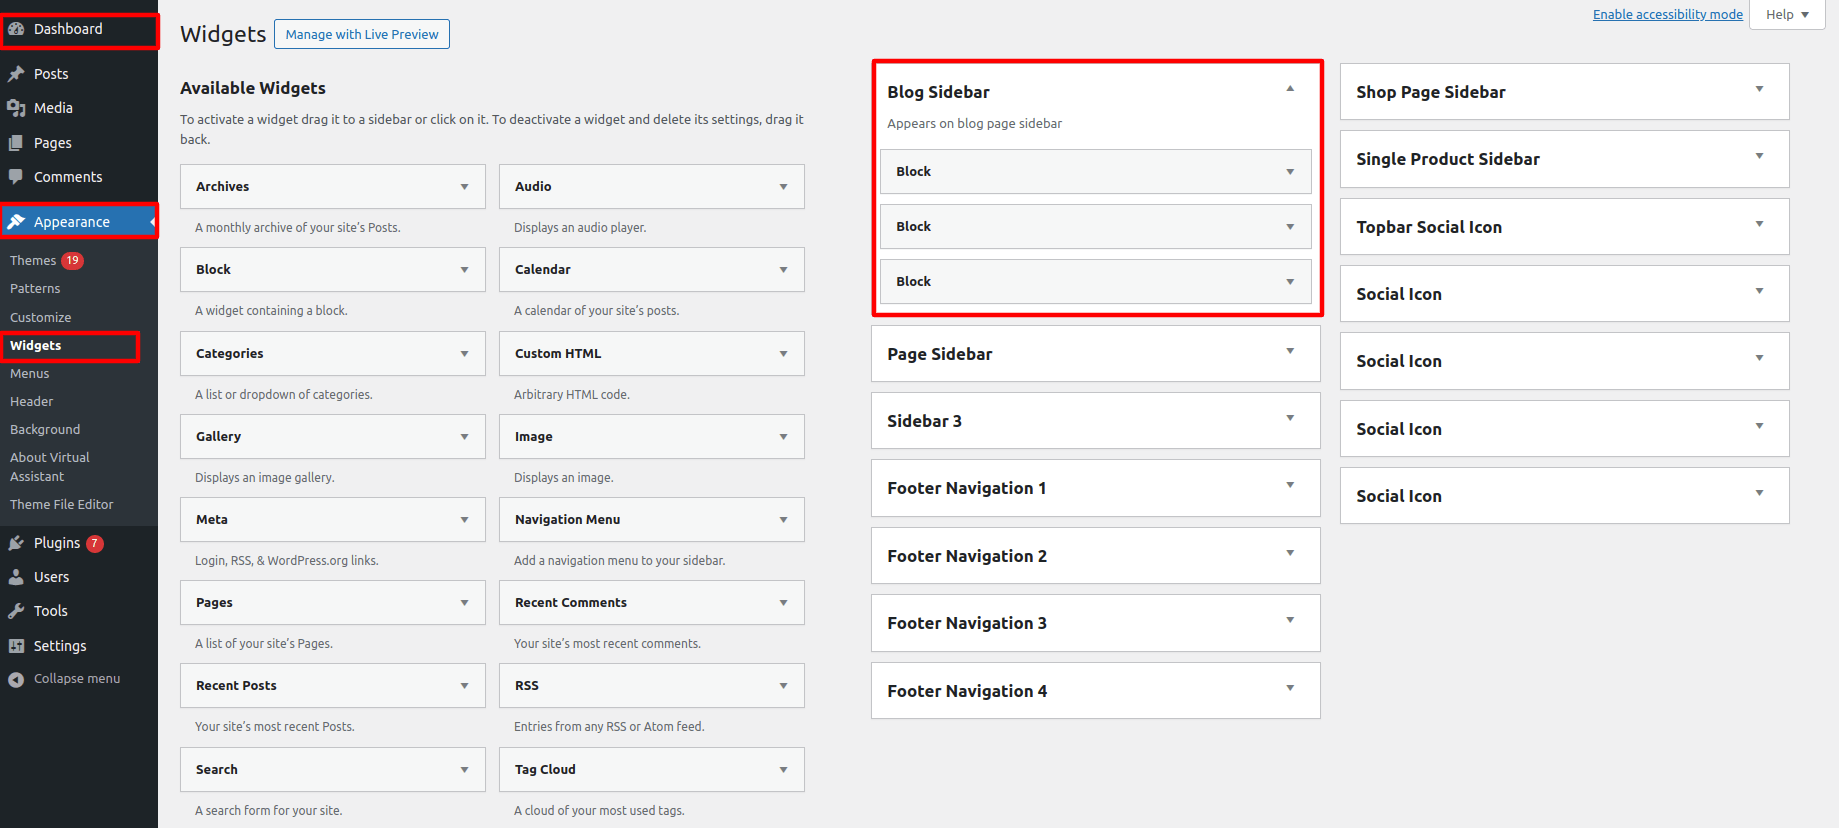Go to Theme File Editor submenu

coord(62,505)
